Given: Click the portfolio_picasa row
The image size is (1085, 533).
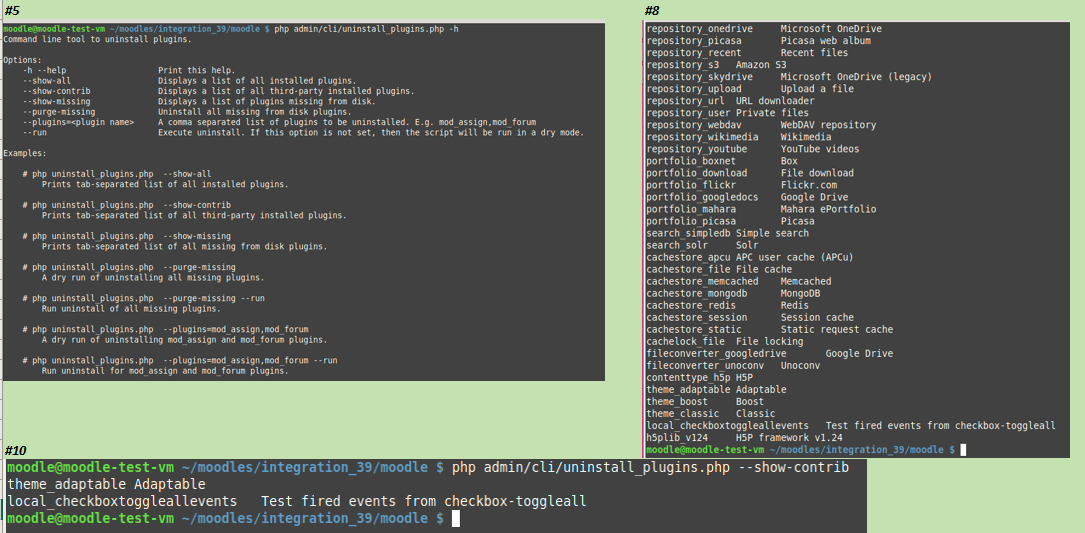Looking at the screenshot, I should tap(730, 222).
